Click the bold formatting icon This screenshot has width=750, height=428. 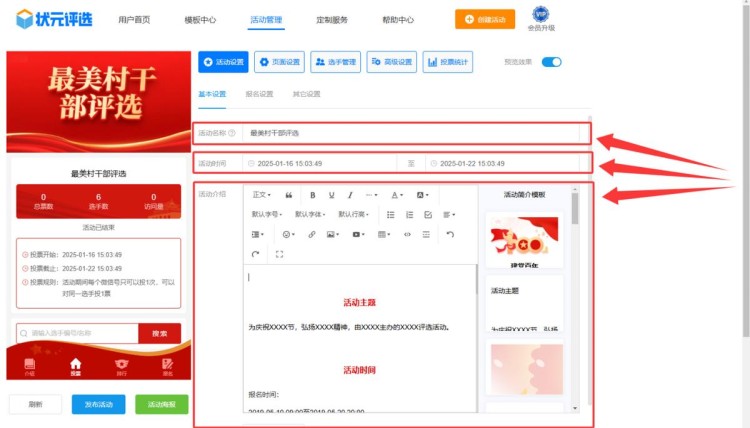tap(313, 195)
